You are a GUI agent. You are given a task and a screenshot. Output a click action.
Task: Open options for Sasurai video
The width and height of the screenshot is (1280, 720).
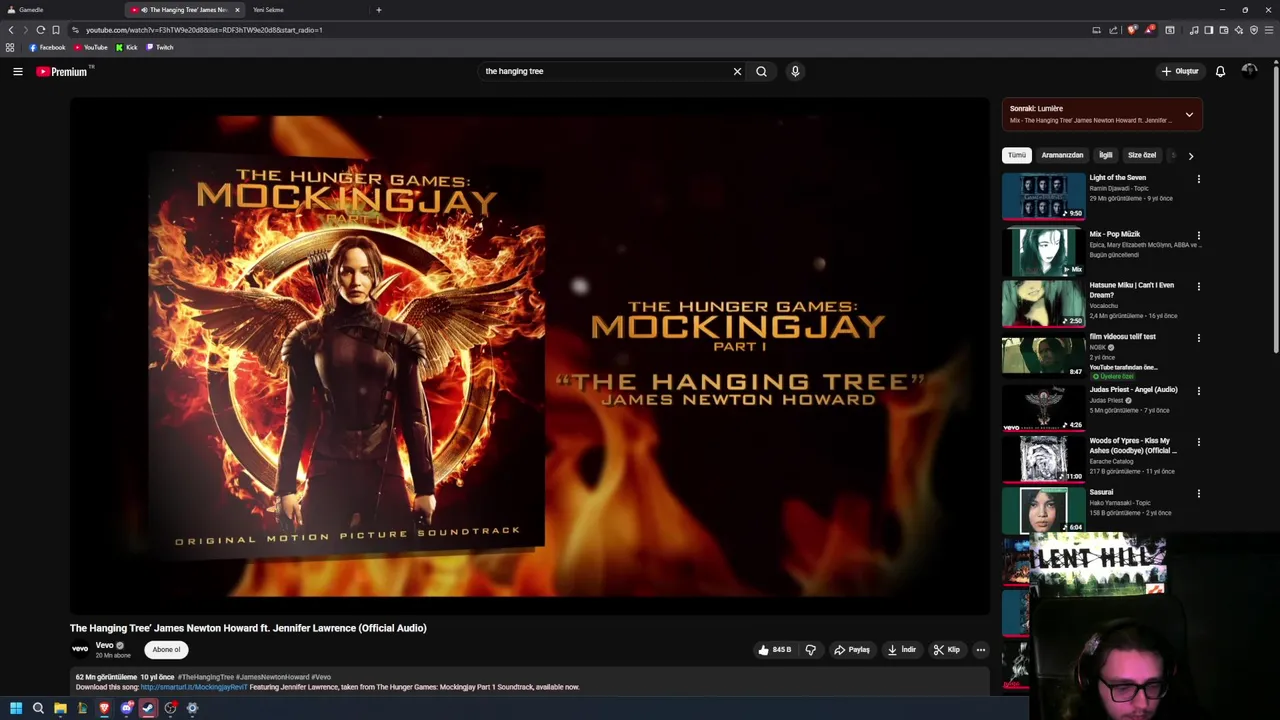click(x=1198, y=493)
